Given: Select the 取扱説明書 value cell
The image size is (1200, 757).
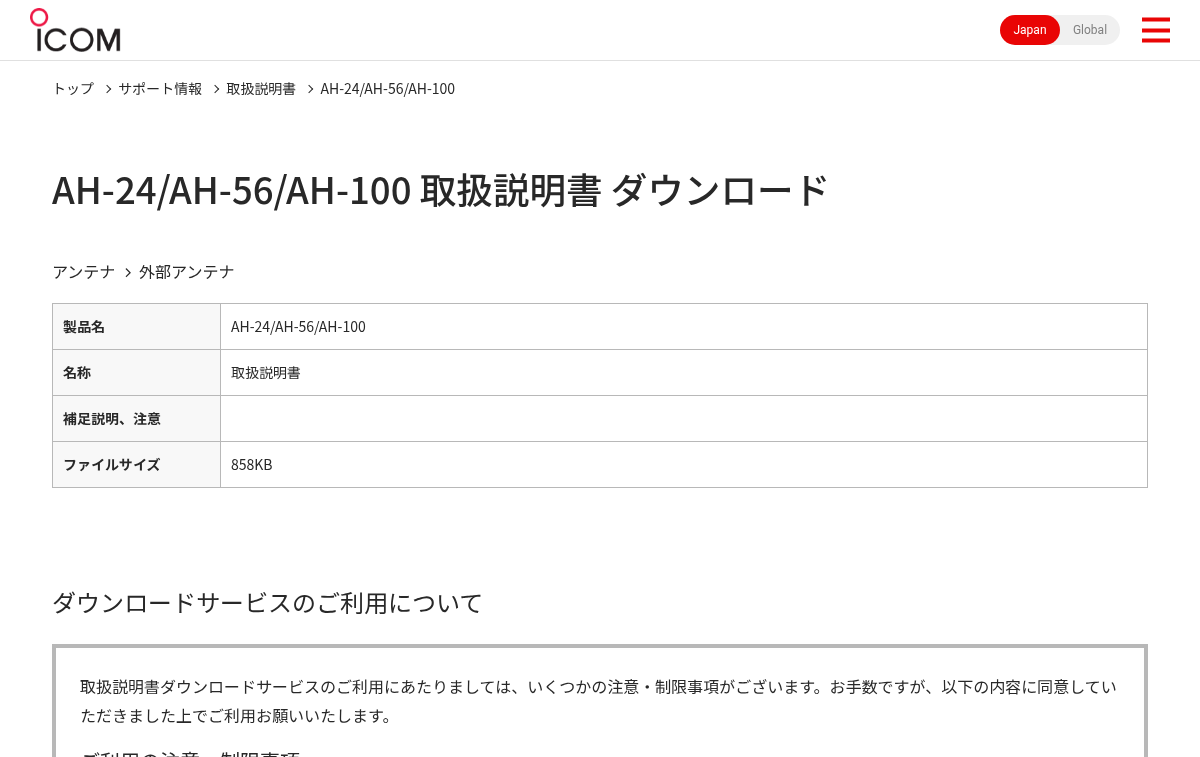Looking at the screenshot, I should 683,373.
